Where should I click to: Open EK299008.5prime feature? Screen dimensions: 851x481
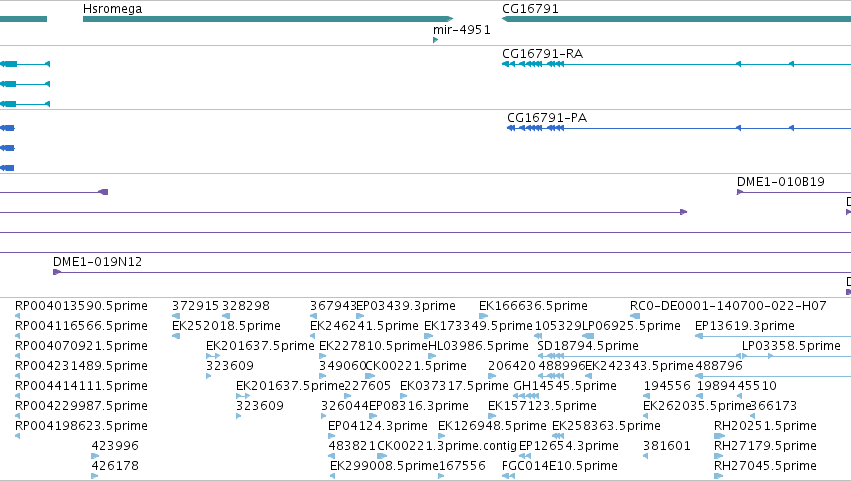[384, 466]
